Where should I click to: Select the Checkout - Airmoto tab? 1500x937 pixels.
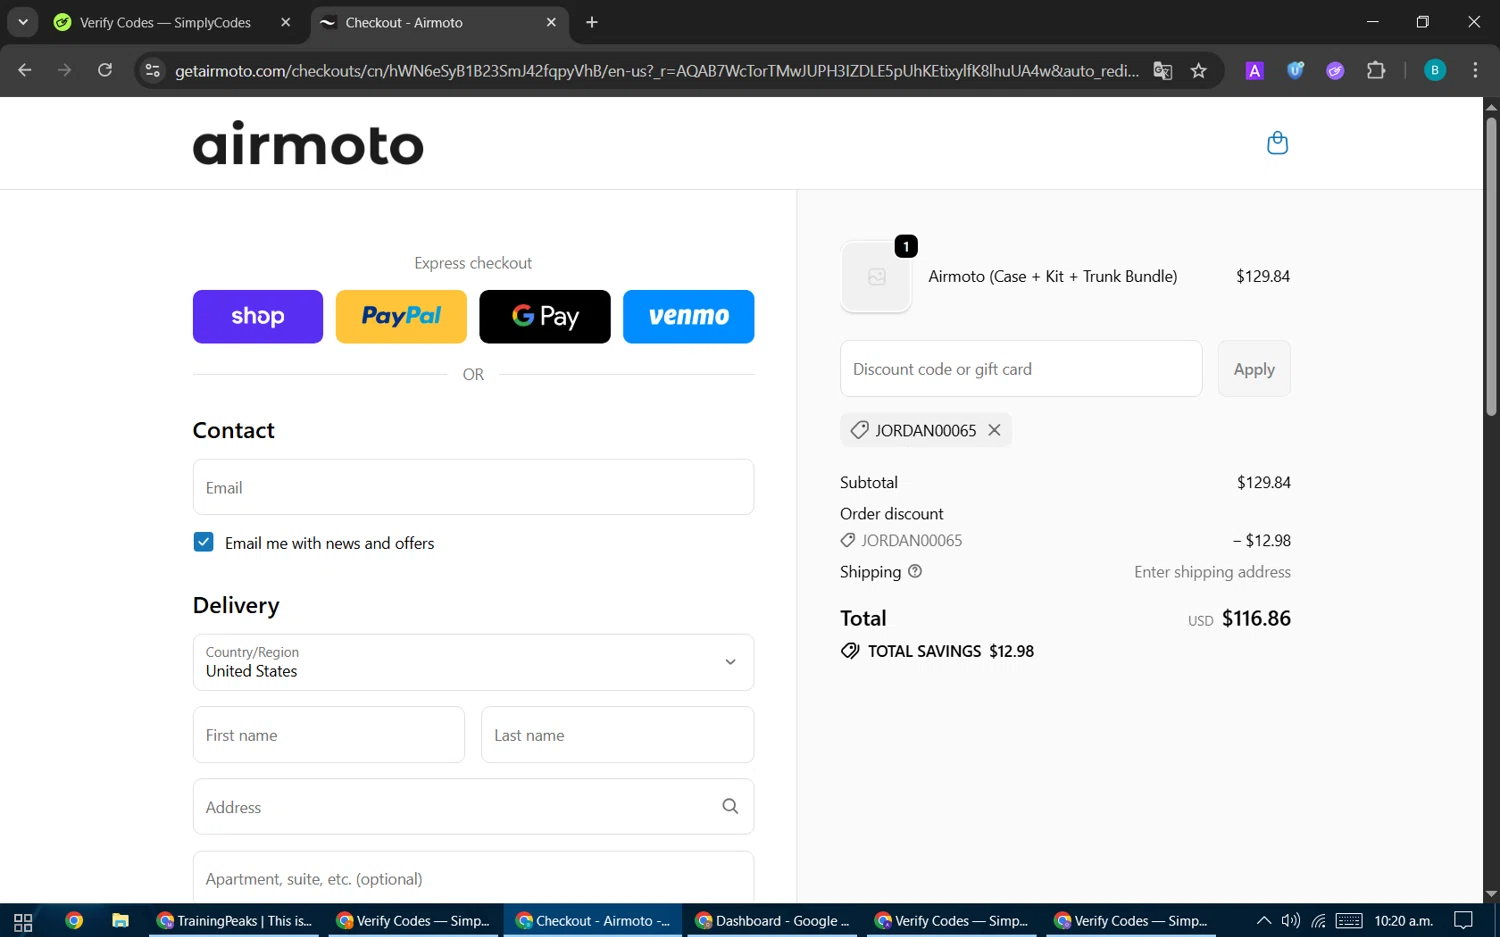point(438,22)
